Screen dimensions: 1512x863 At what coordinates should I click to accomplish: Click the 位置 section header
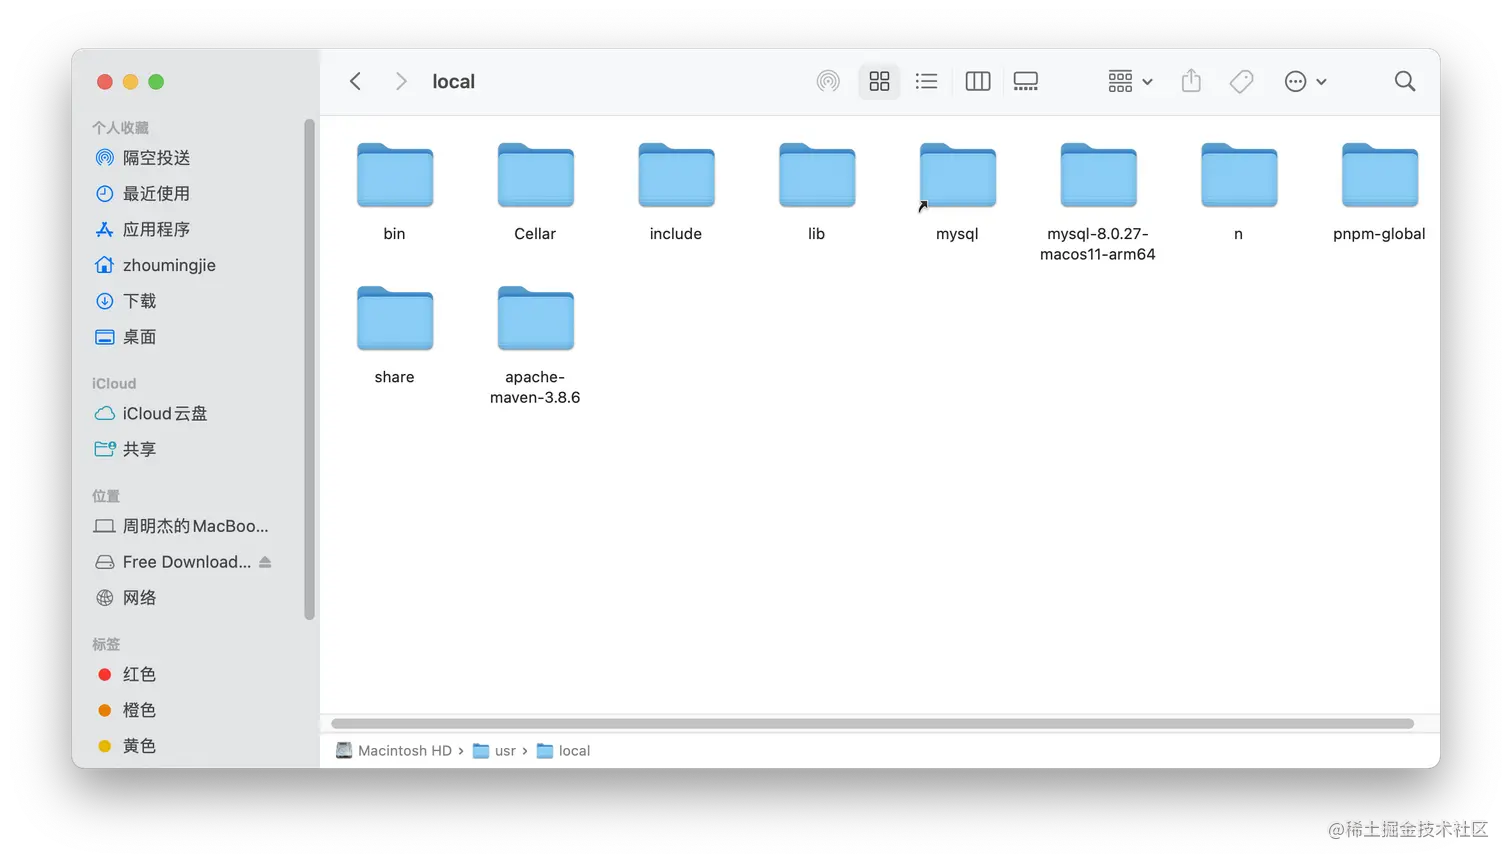tap(106, 496)
